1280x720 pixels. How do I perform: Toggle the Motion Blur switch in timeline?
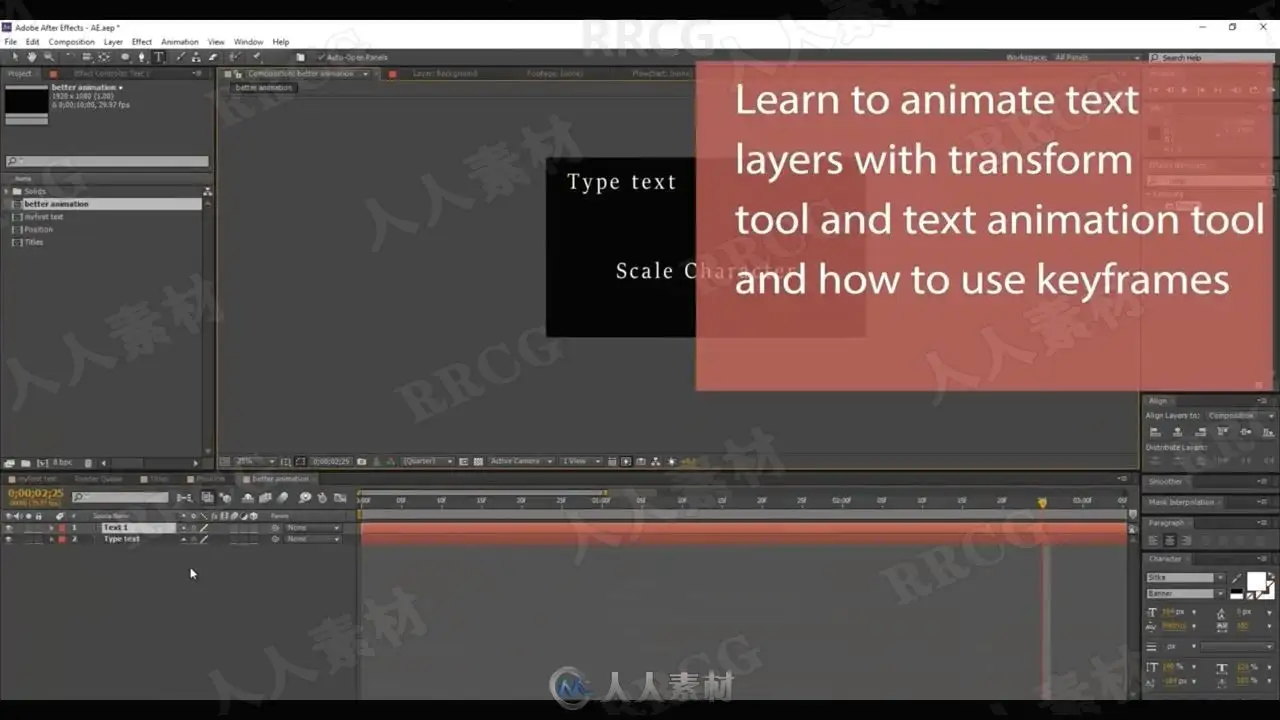pyautogui.click(x=283, y=497)
